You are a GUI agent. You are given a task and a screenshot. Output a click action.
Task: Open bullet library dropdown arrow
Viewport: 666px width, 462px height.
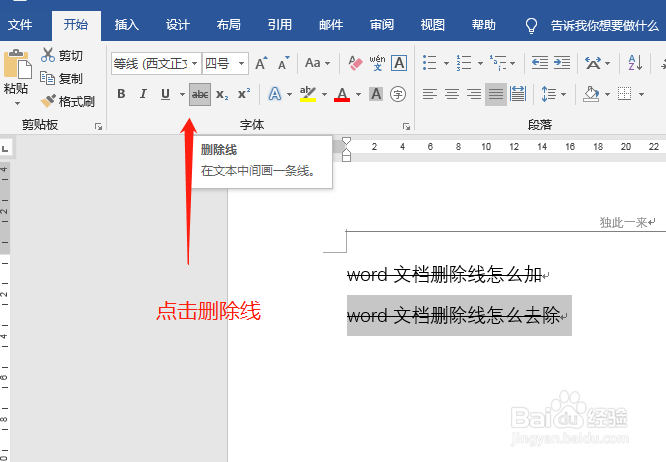click(x=446, y=63)
